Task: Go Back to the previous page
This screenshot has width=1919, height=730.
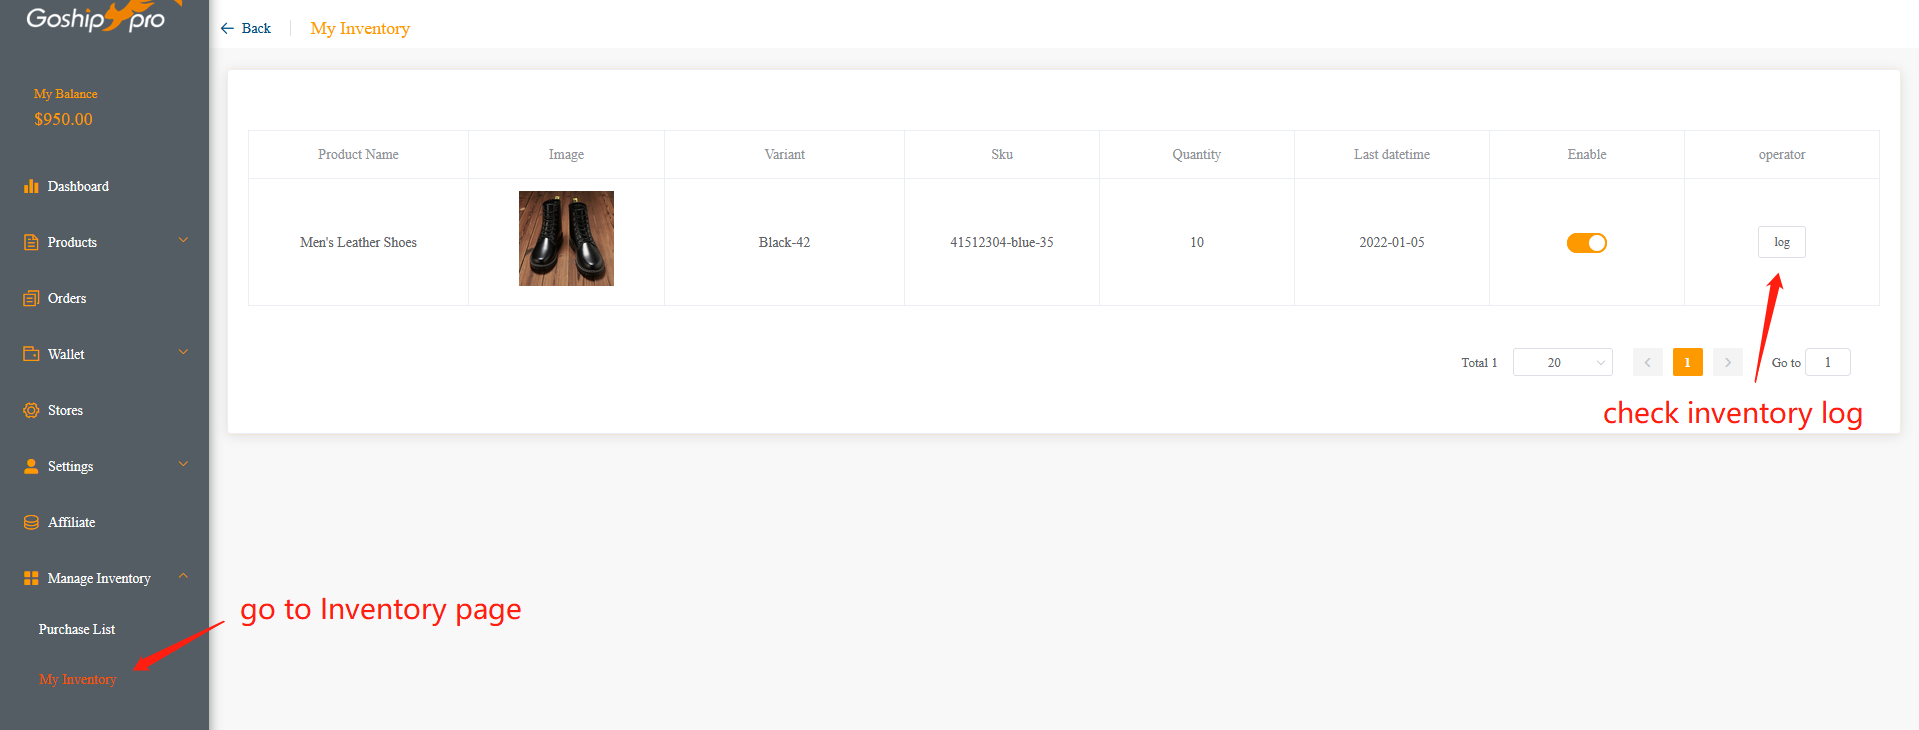Action: tap(246, 28)
